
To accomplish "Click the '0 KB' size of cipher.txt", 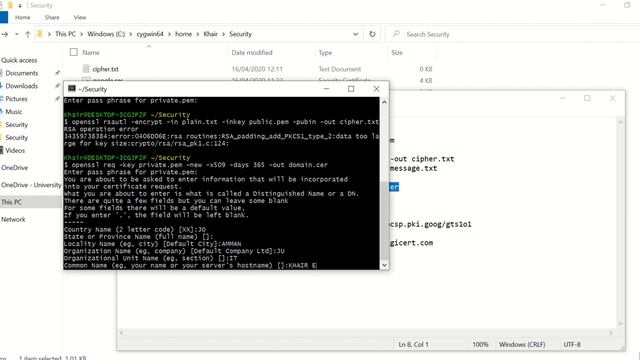I will [426, 69].
